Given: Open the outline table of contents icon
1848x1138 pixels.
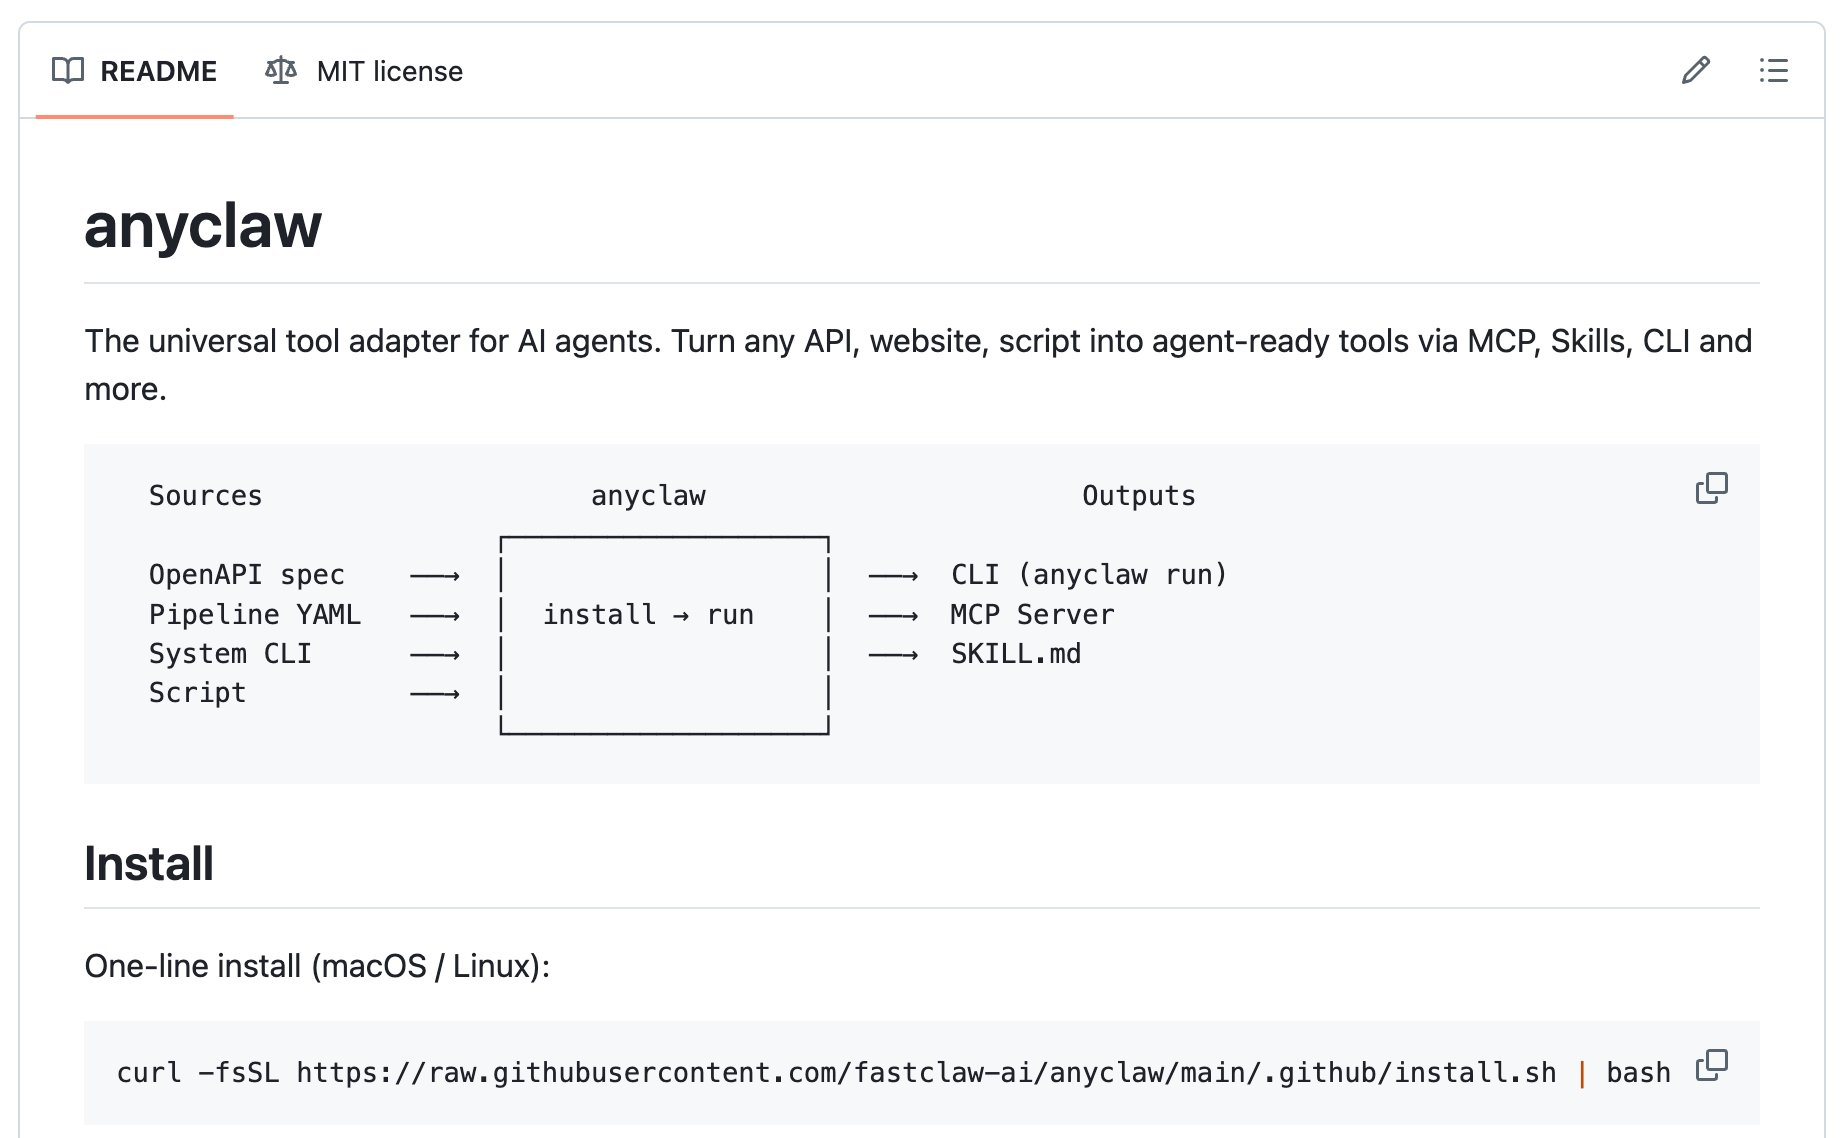Looking at the screenshot, I should point(1773,71).
